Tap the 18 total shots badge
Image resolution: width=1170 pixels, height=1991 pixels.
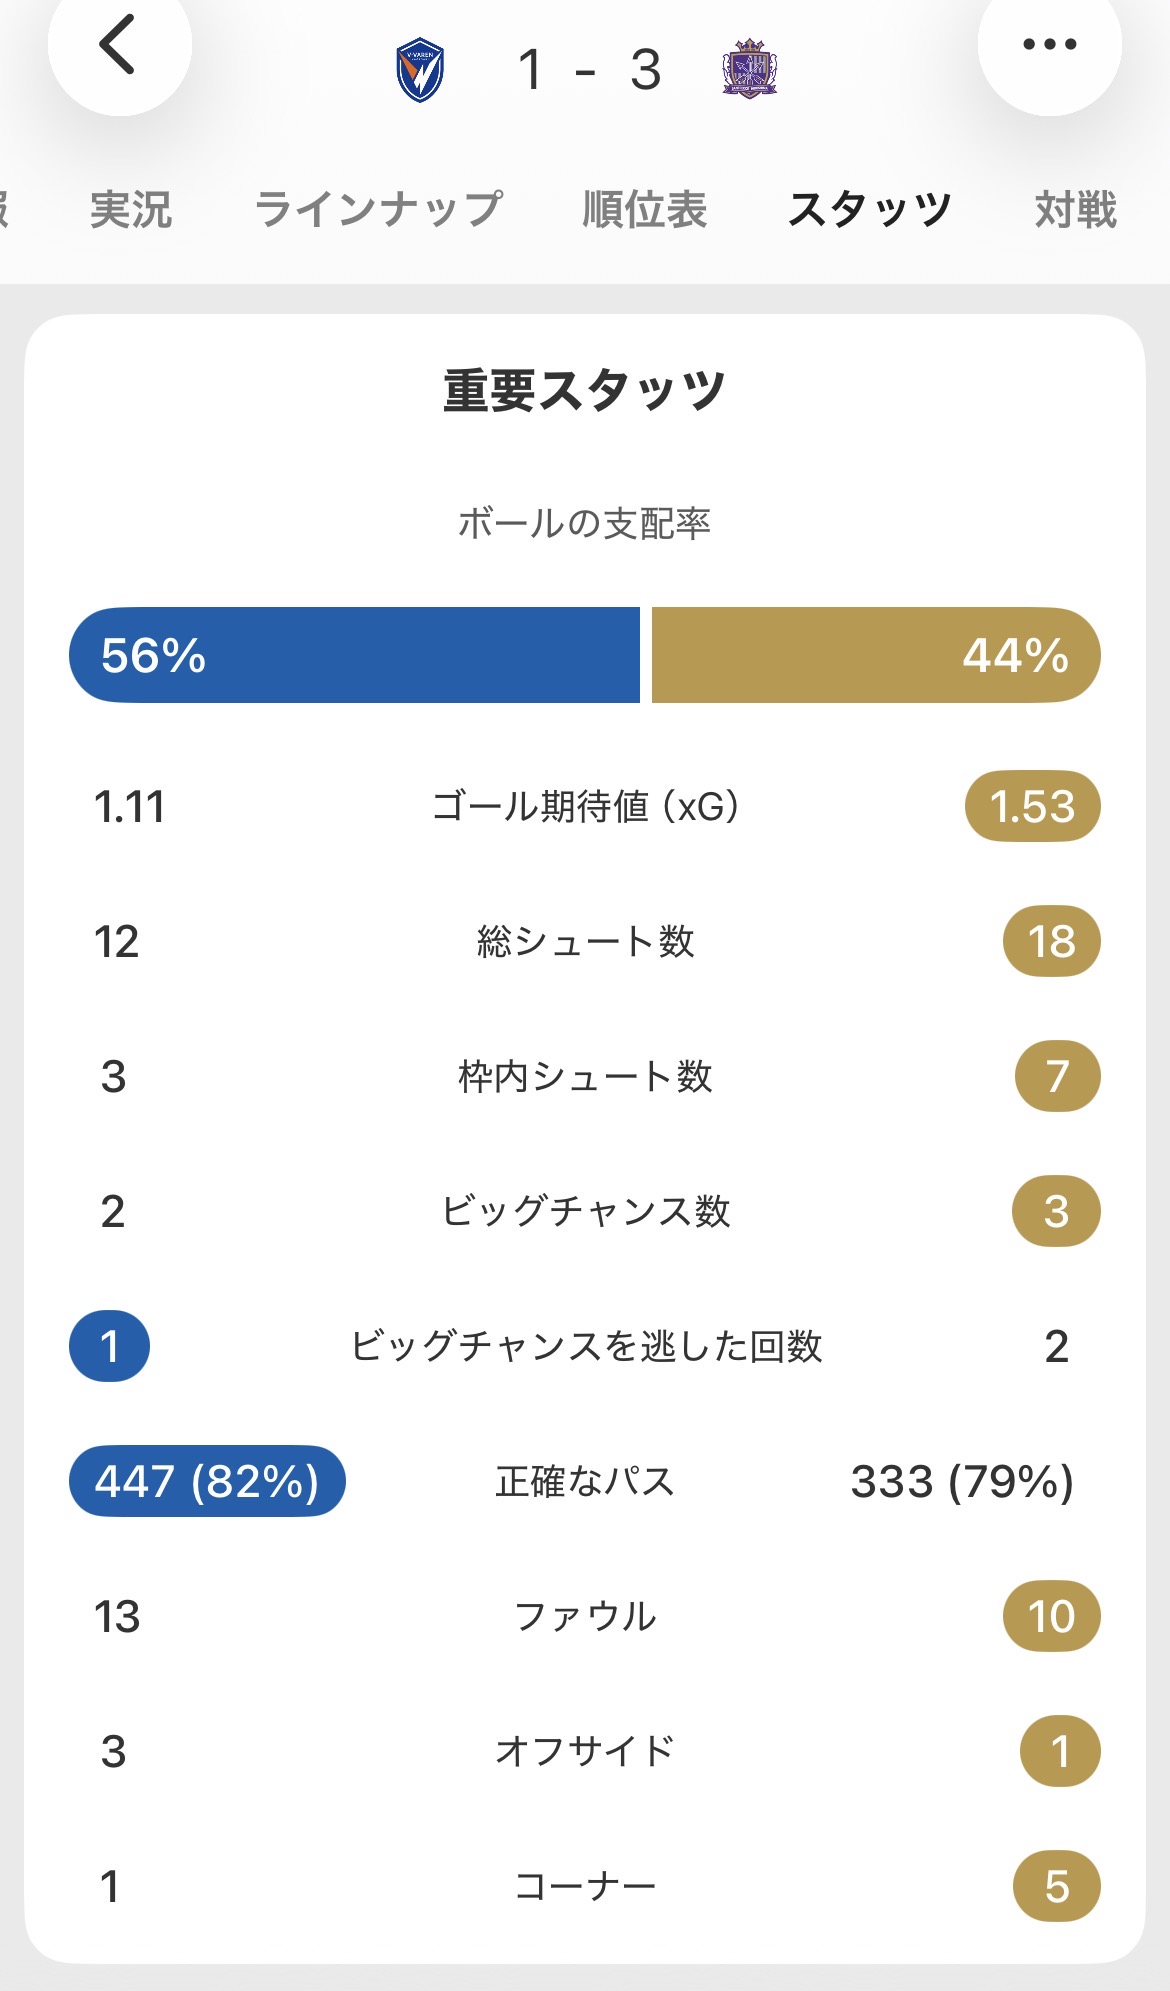[1051, 942]
